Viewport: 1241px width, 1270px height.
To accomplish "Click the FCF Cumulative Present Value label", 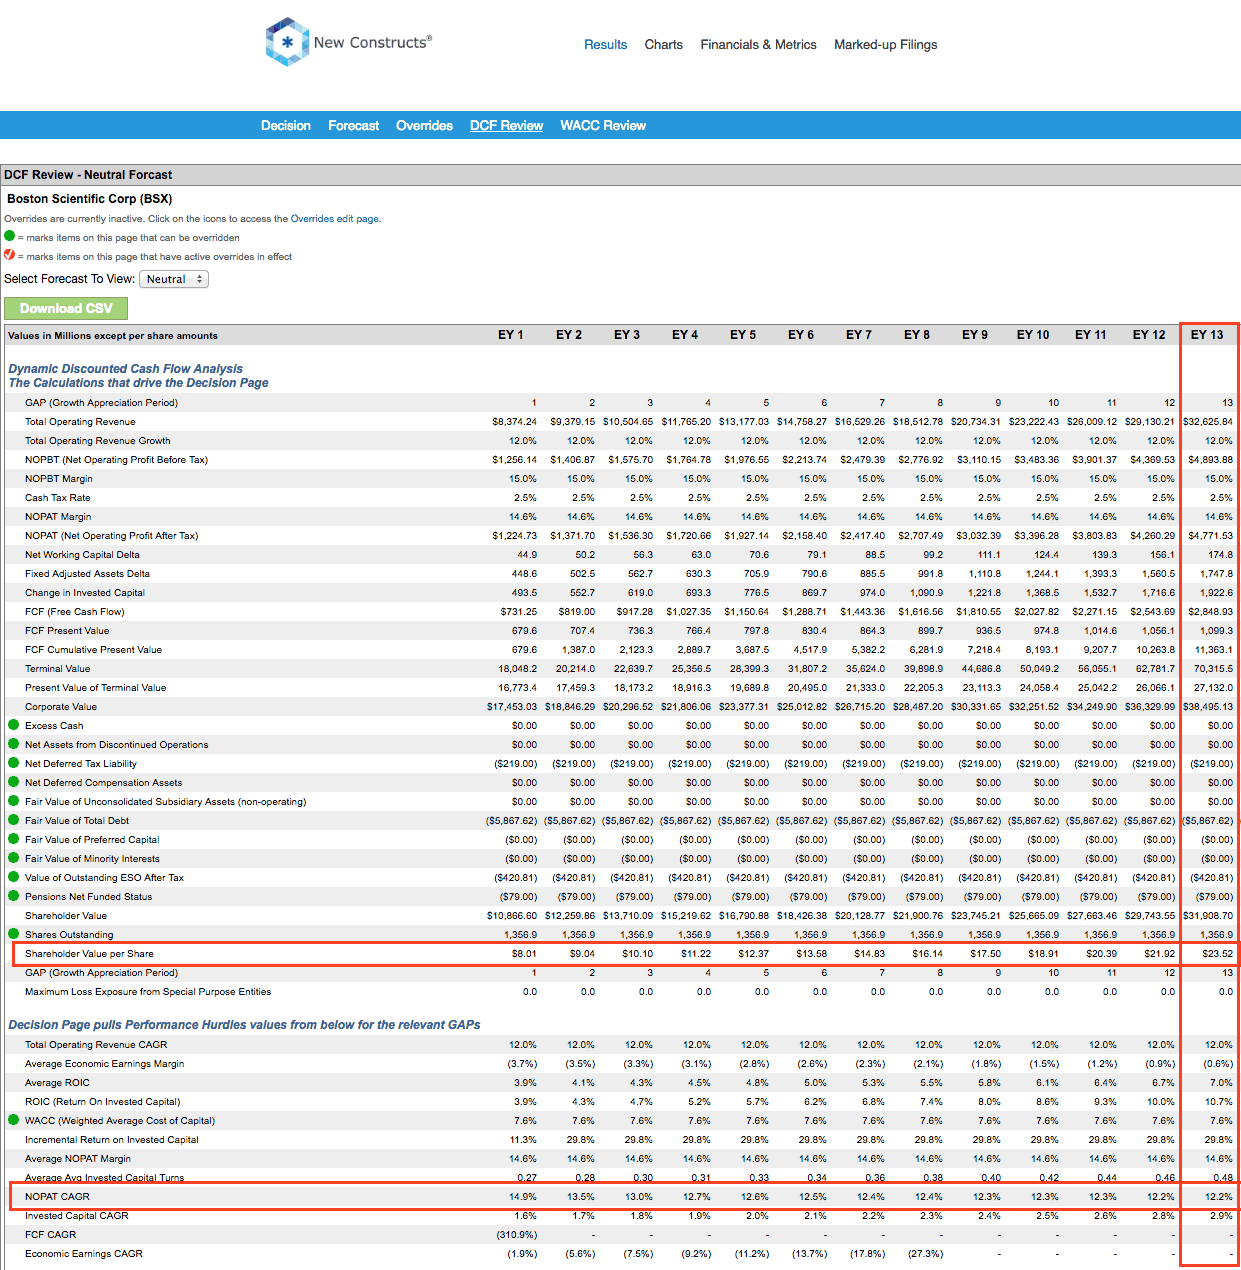I will (x=93, y=649).
